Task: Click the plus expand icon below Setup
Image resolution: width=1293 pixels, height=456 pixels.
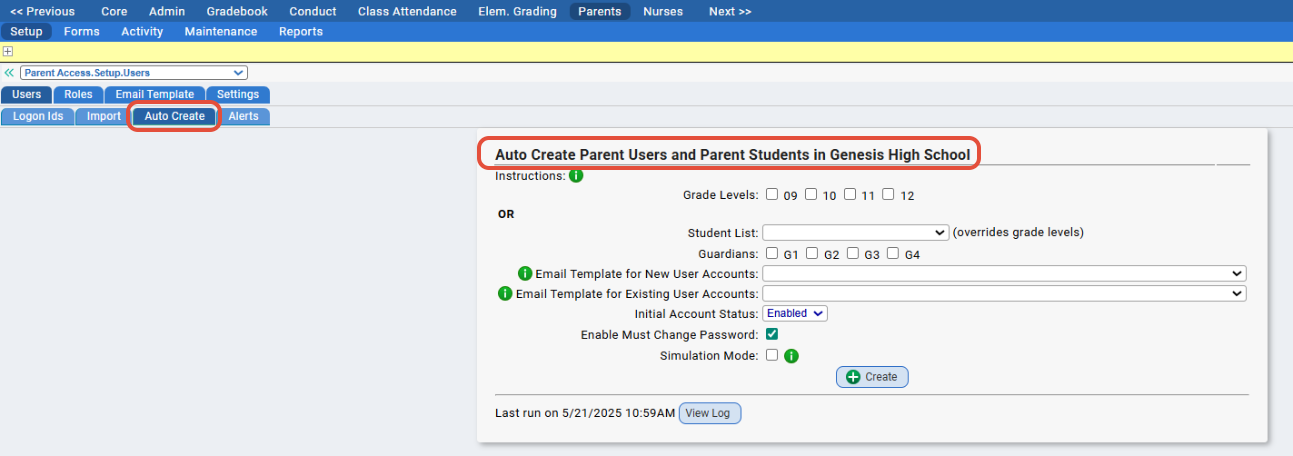Action: tap(8, 51)
